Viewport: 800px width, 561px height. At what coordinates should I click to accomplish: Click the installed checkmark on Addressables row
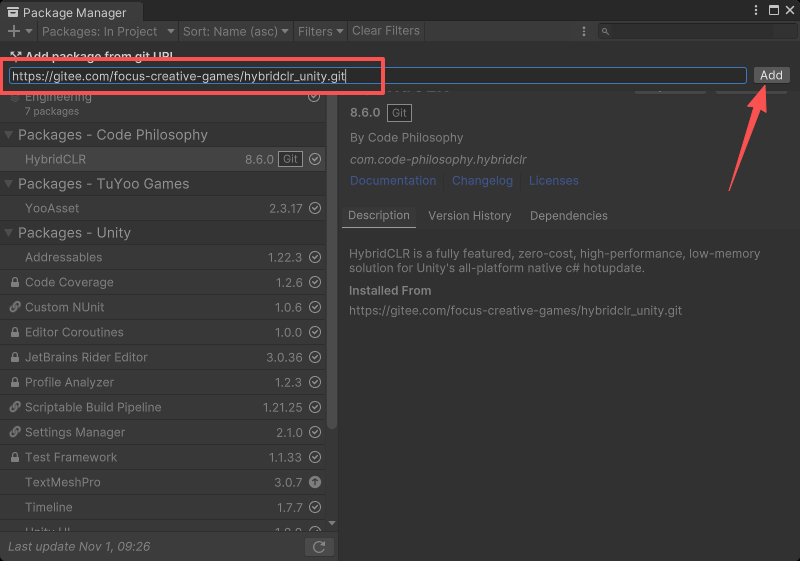click(315, 257)
